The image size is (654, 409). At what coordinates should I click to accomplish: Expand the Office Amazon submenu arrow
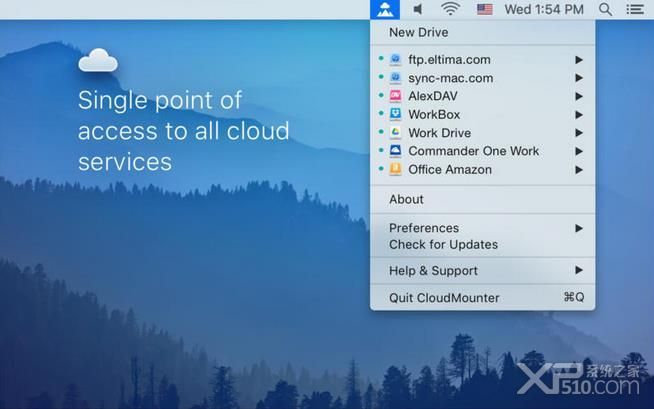(x=579, y=170)
